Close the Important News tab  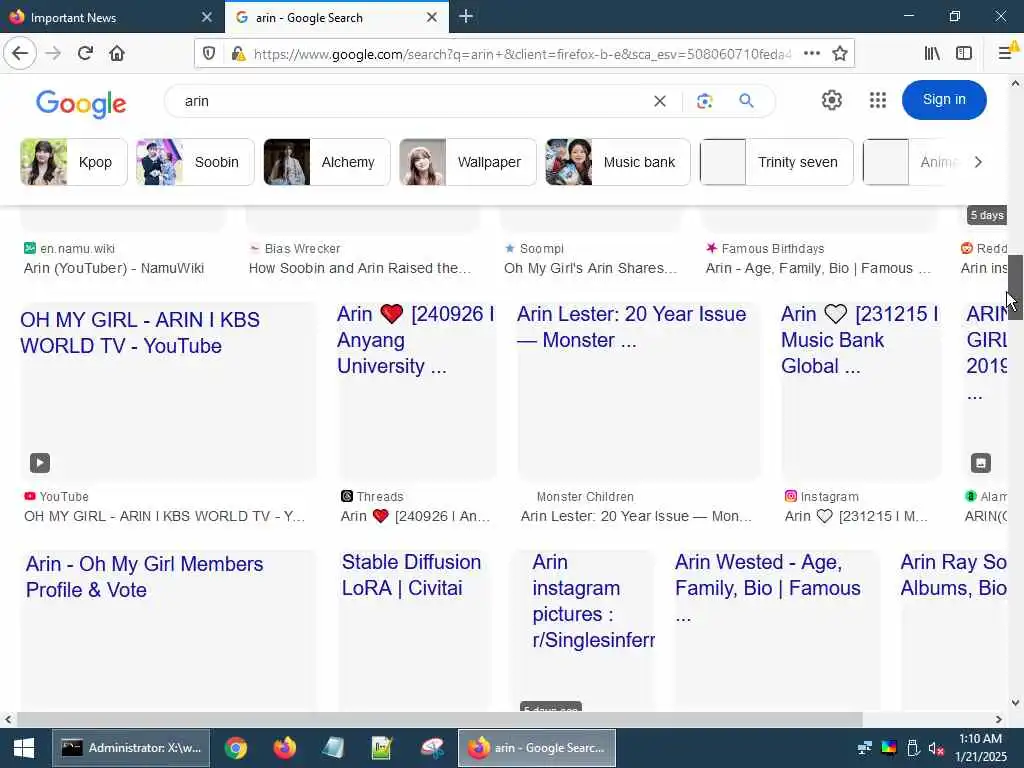click(206, 17)
